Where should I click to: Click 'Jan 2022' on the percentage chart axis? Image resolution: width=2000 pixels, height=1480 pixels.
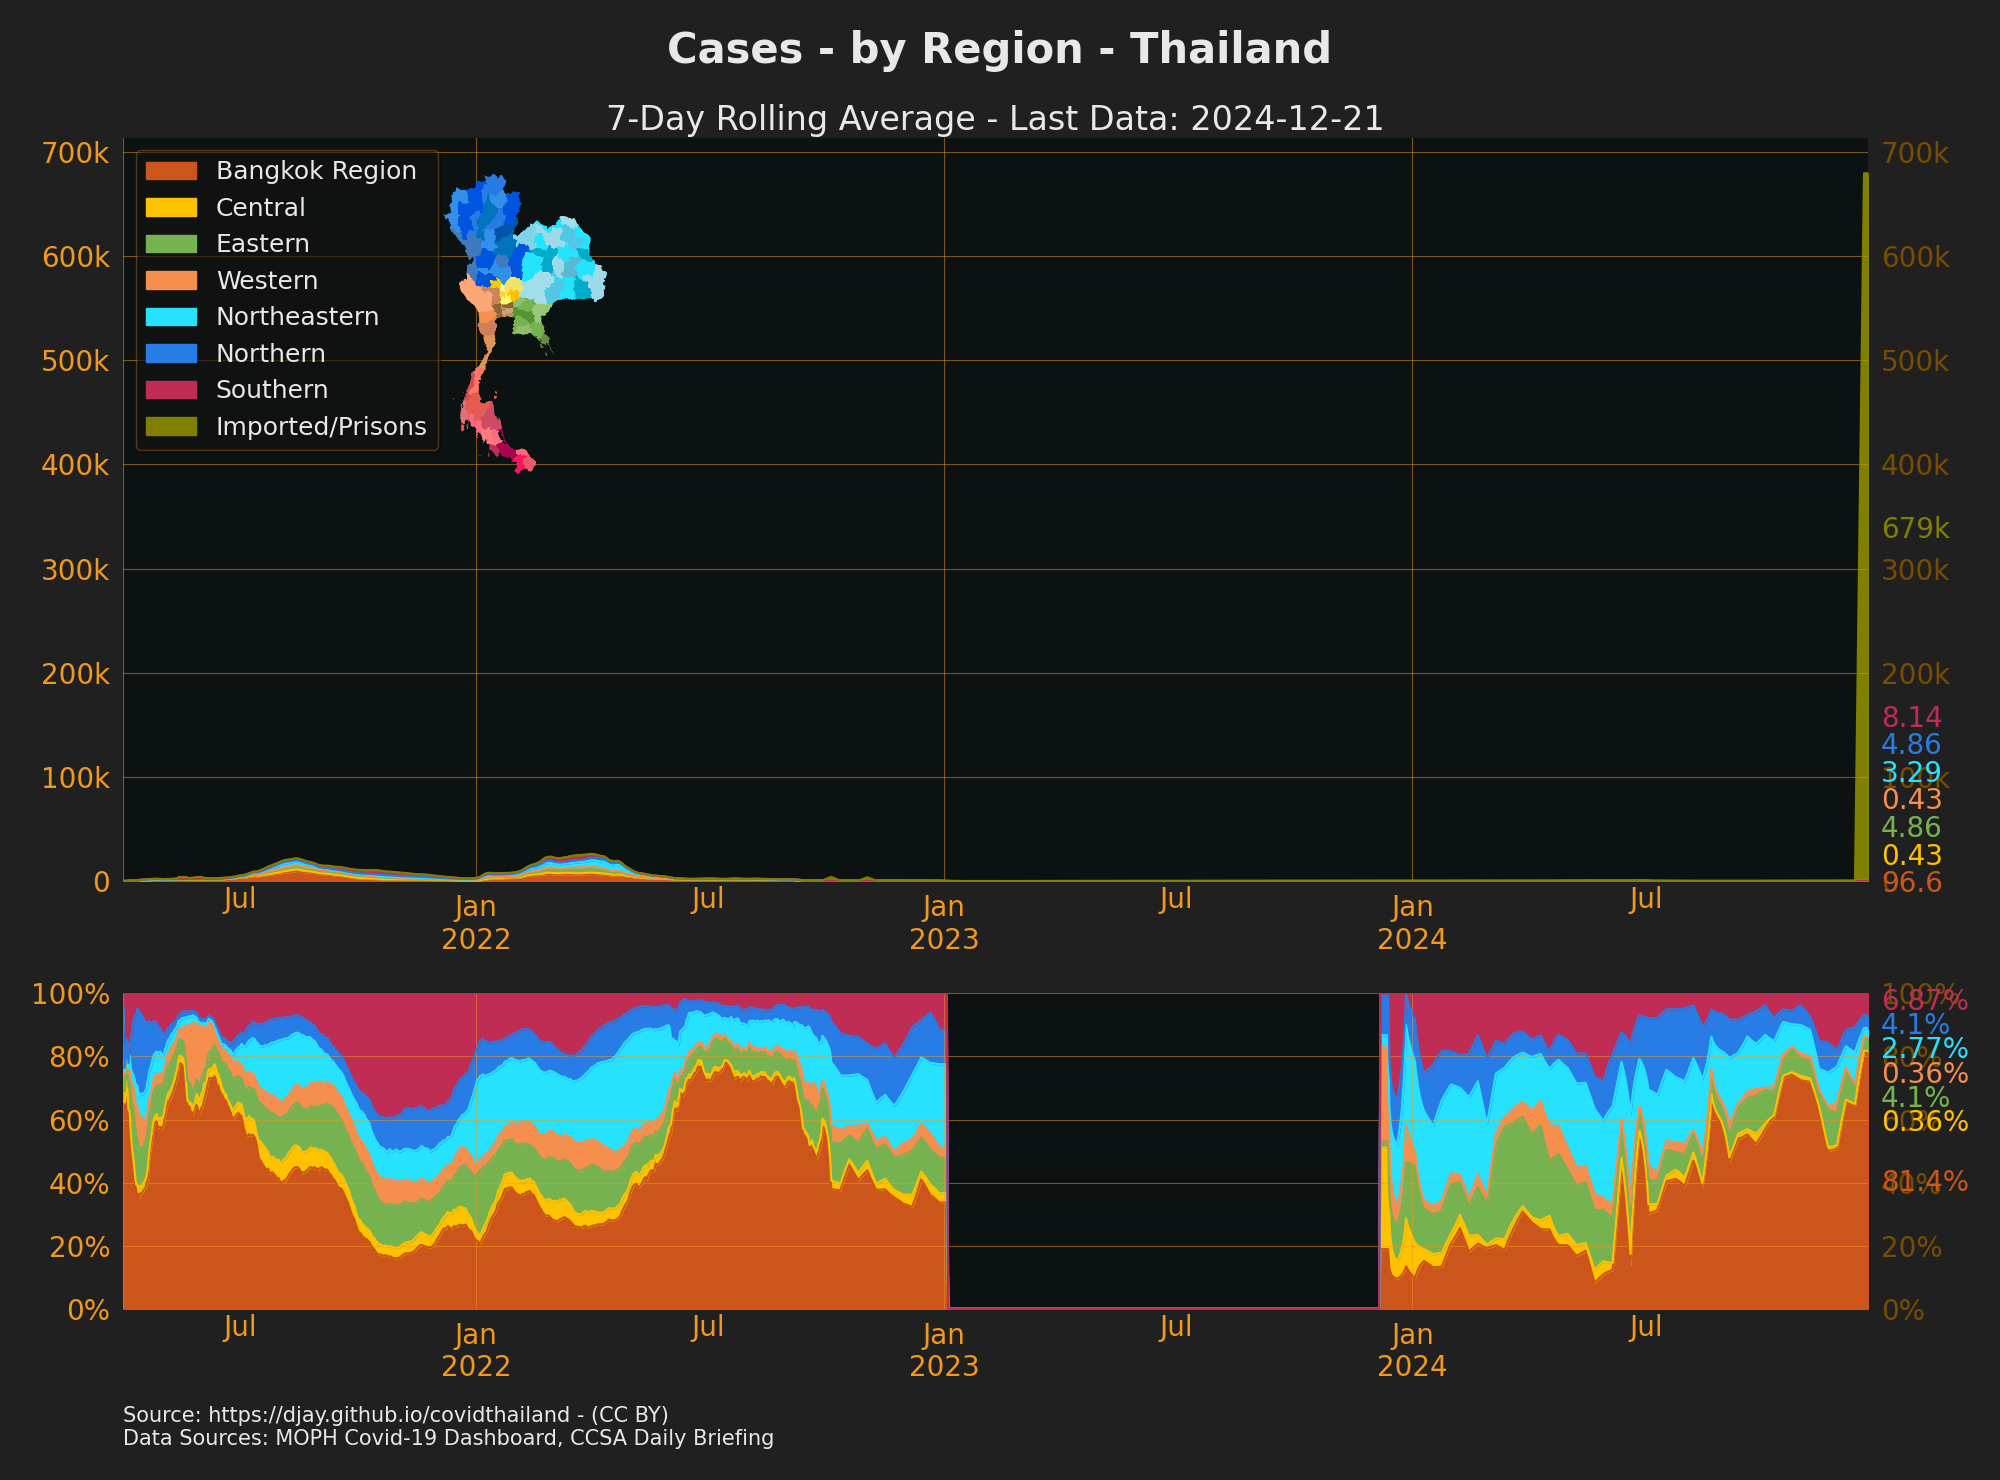(x=476, y=1350)
